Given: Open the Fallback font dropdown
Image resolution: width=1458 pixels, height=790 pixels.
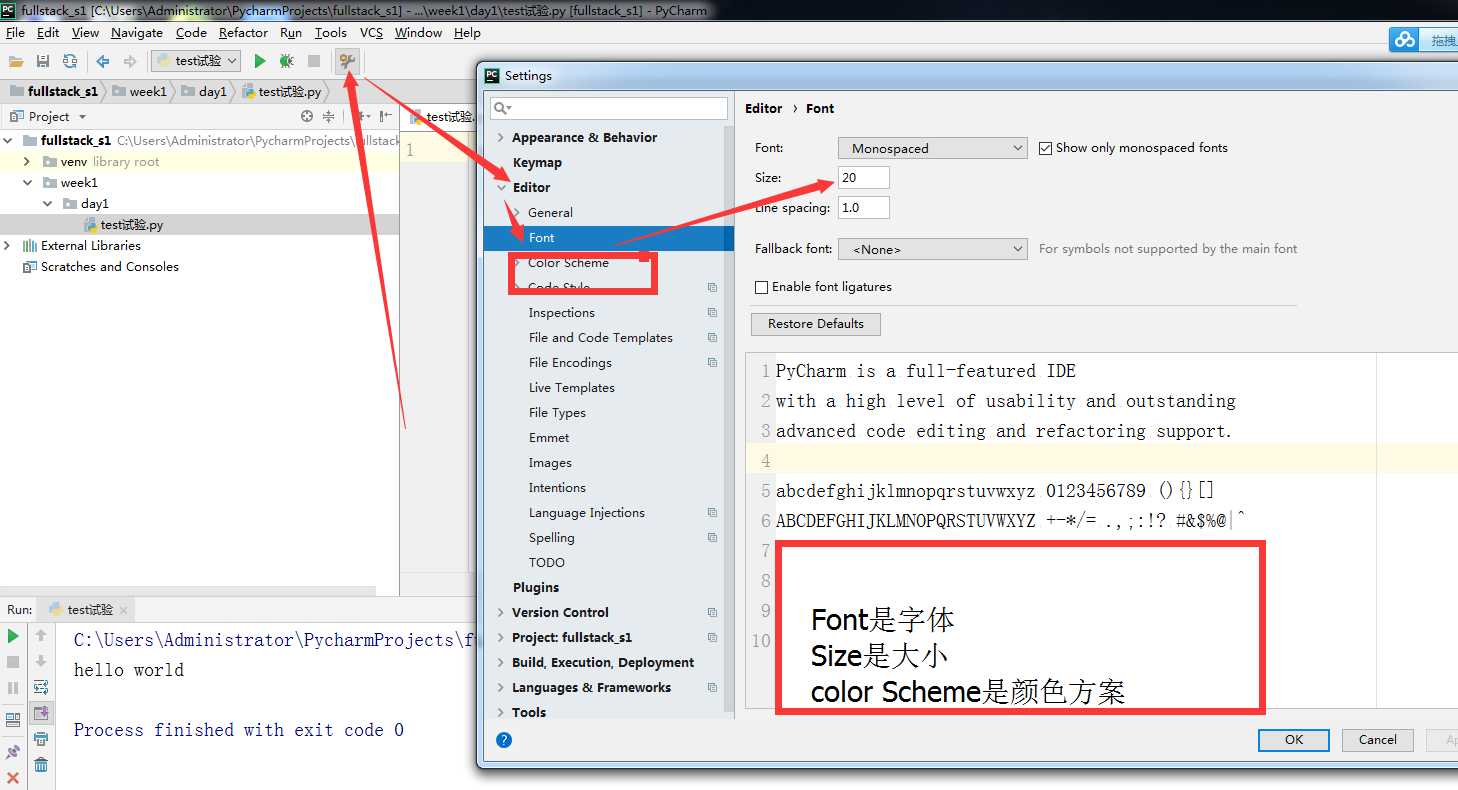Looking at the screenshot, I should coord(933,249).
